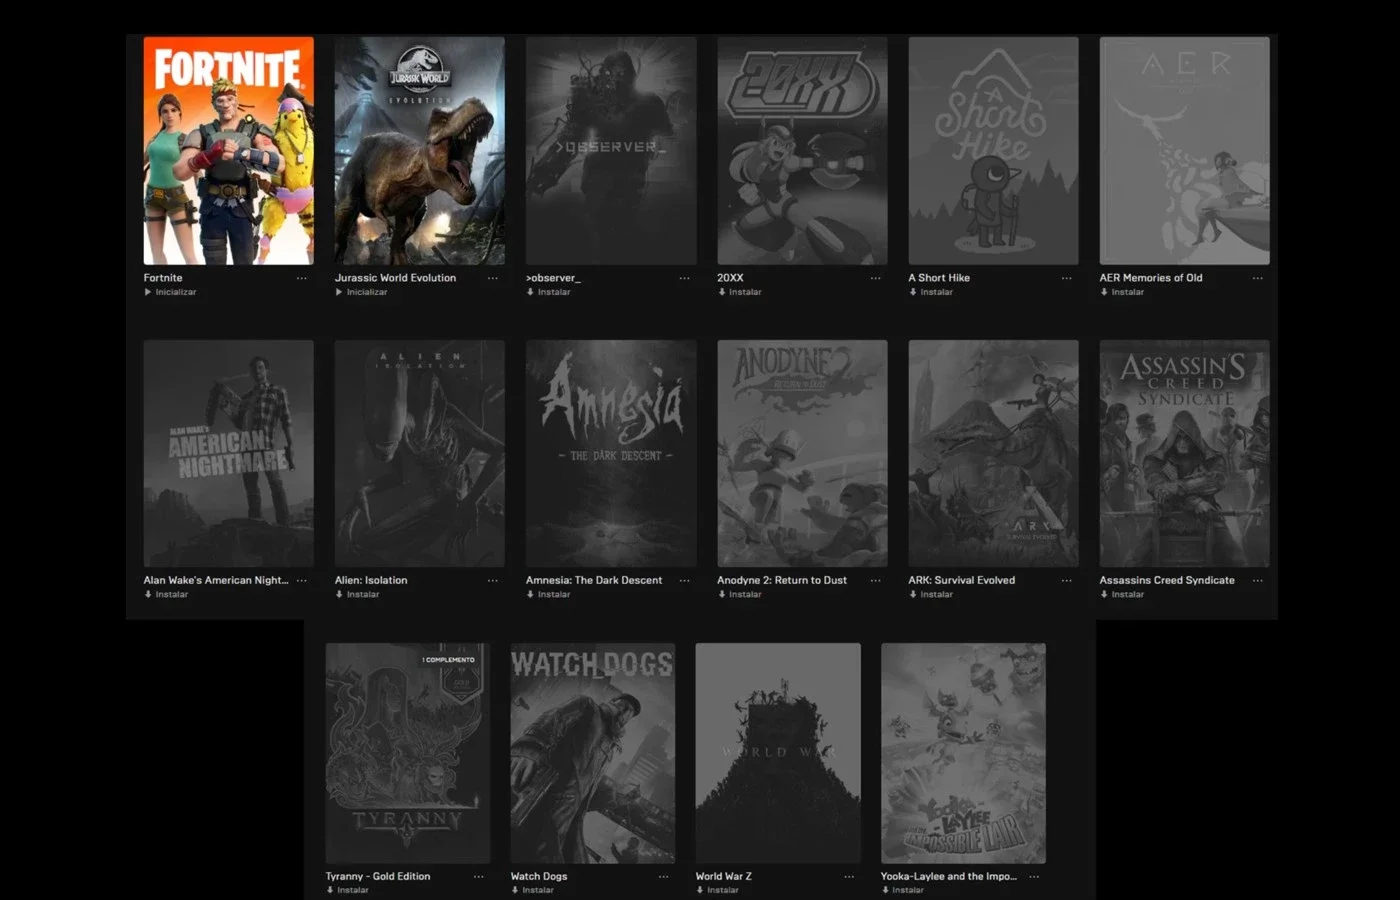The height and width of the screenshot is (900, 1400).
Task: Click Inicializar under Jurassic World Evolution
Action: point(361,292)
